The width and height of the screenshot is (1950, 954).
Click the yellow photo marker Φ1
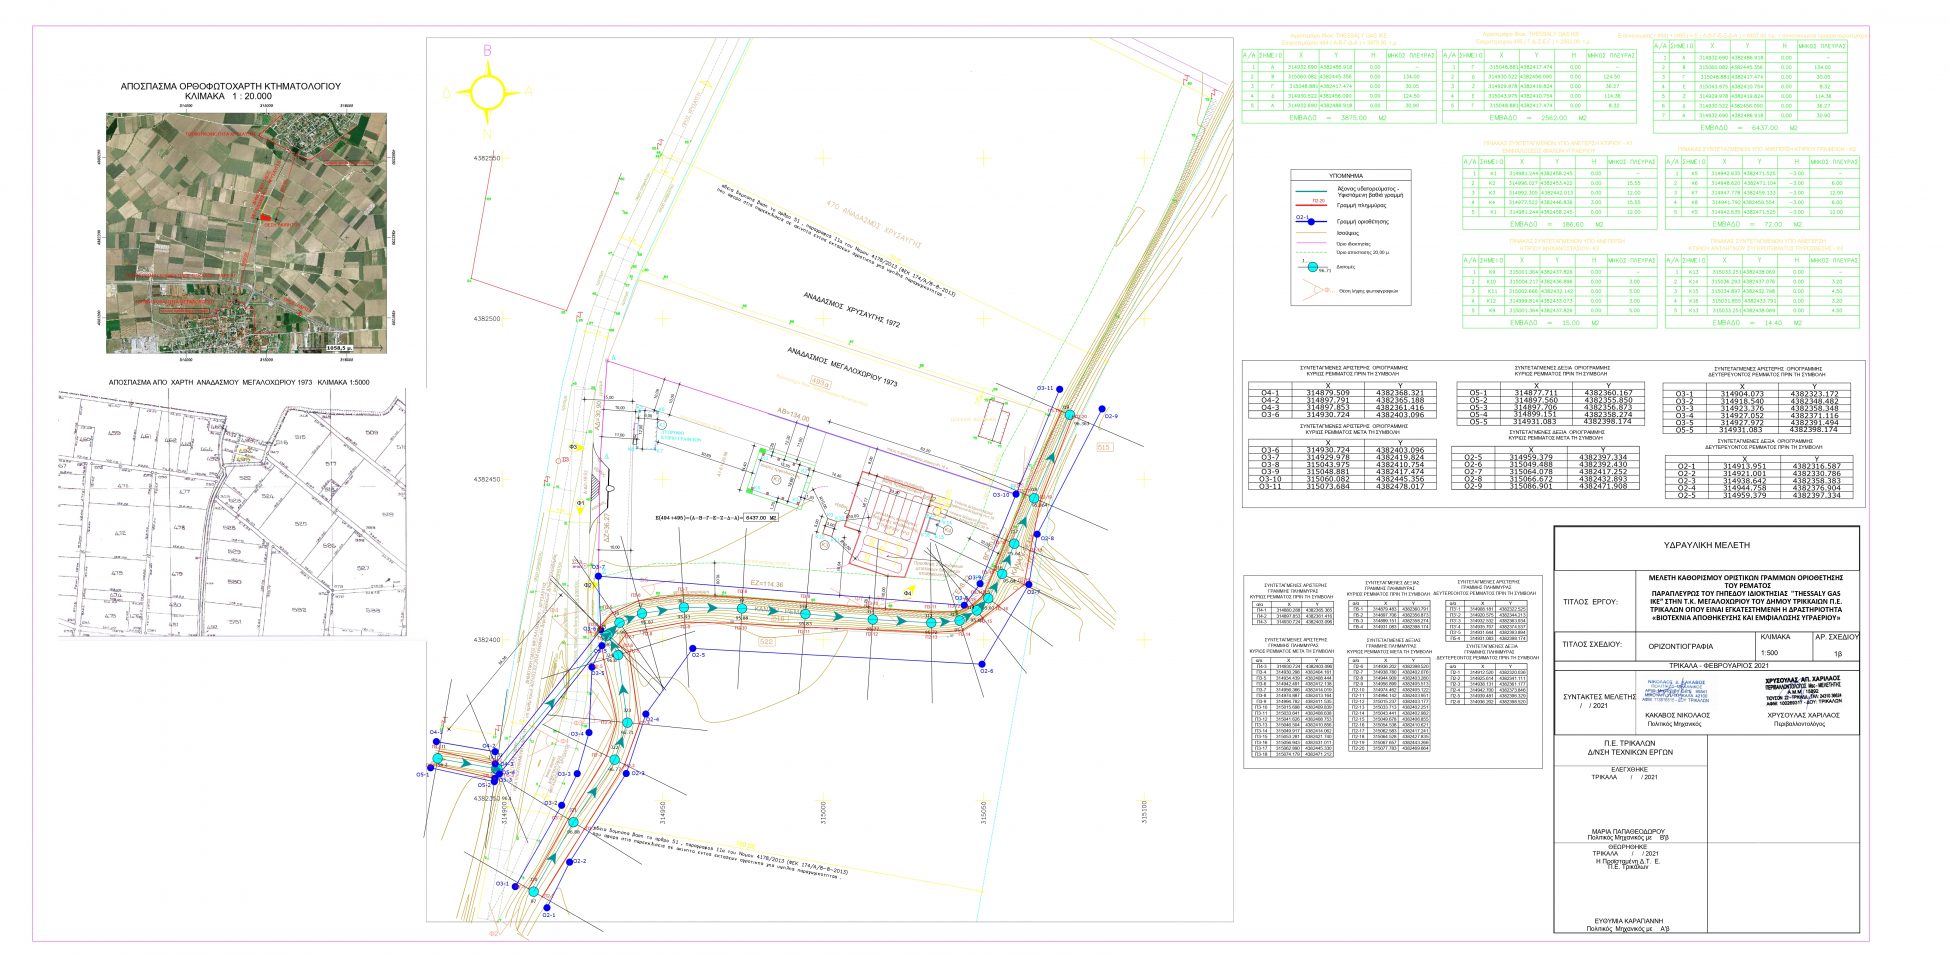[580, 507]
